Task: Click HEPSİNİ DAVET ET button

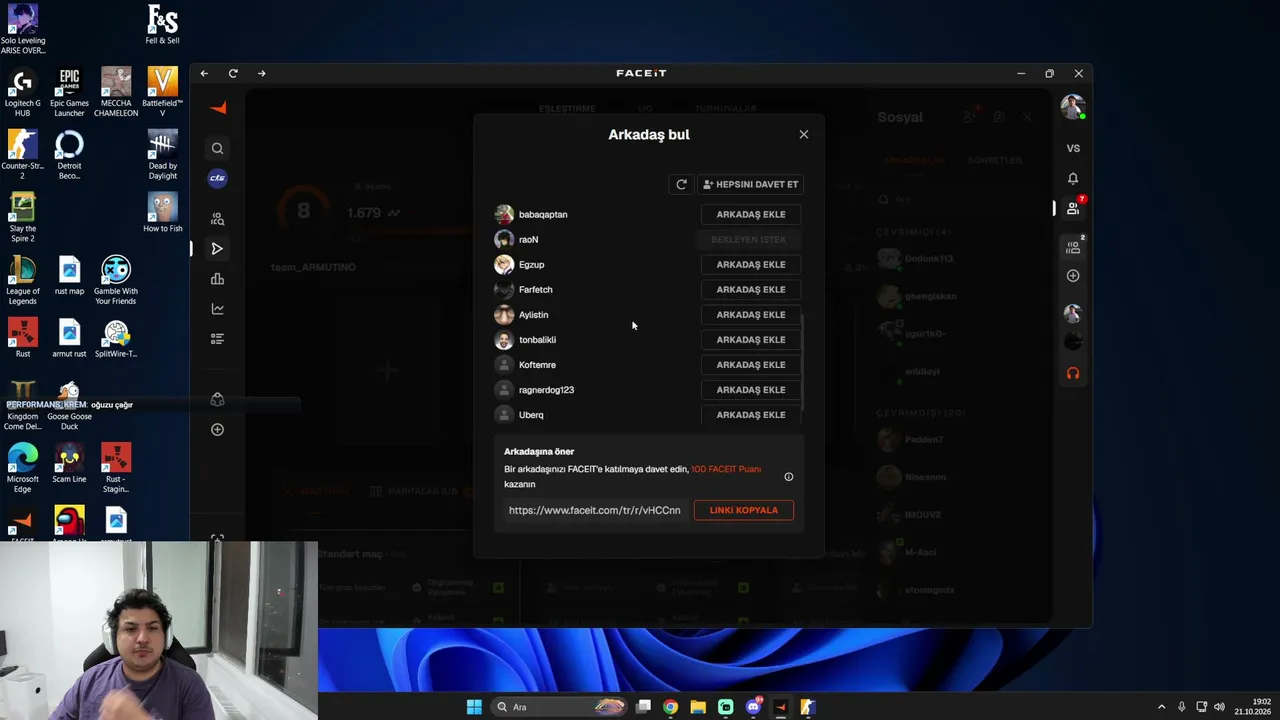Action: 750,184
